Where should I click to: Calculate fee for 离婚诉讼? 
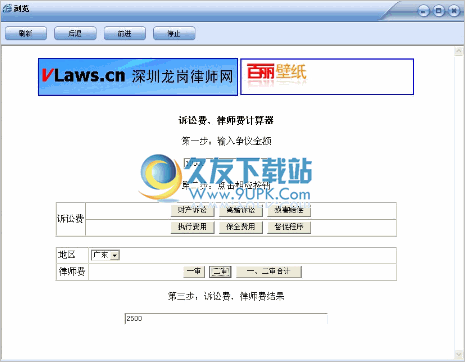pos(241,210)
